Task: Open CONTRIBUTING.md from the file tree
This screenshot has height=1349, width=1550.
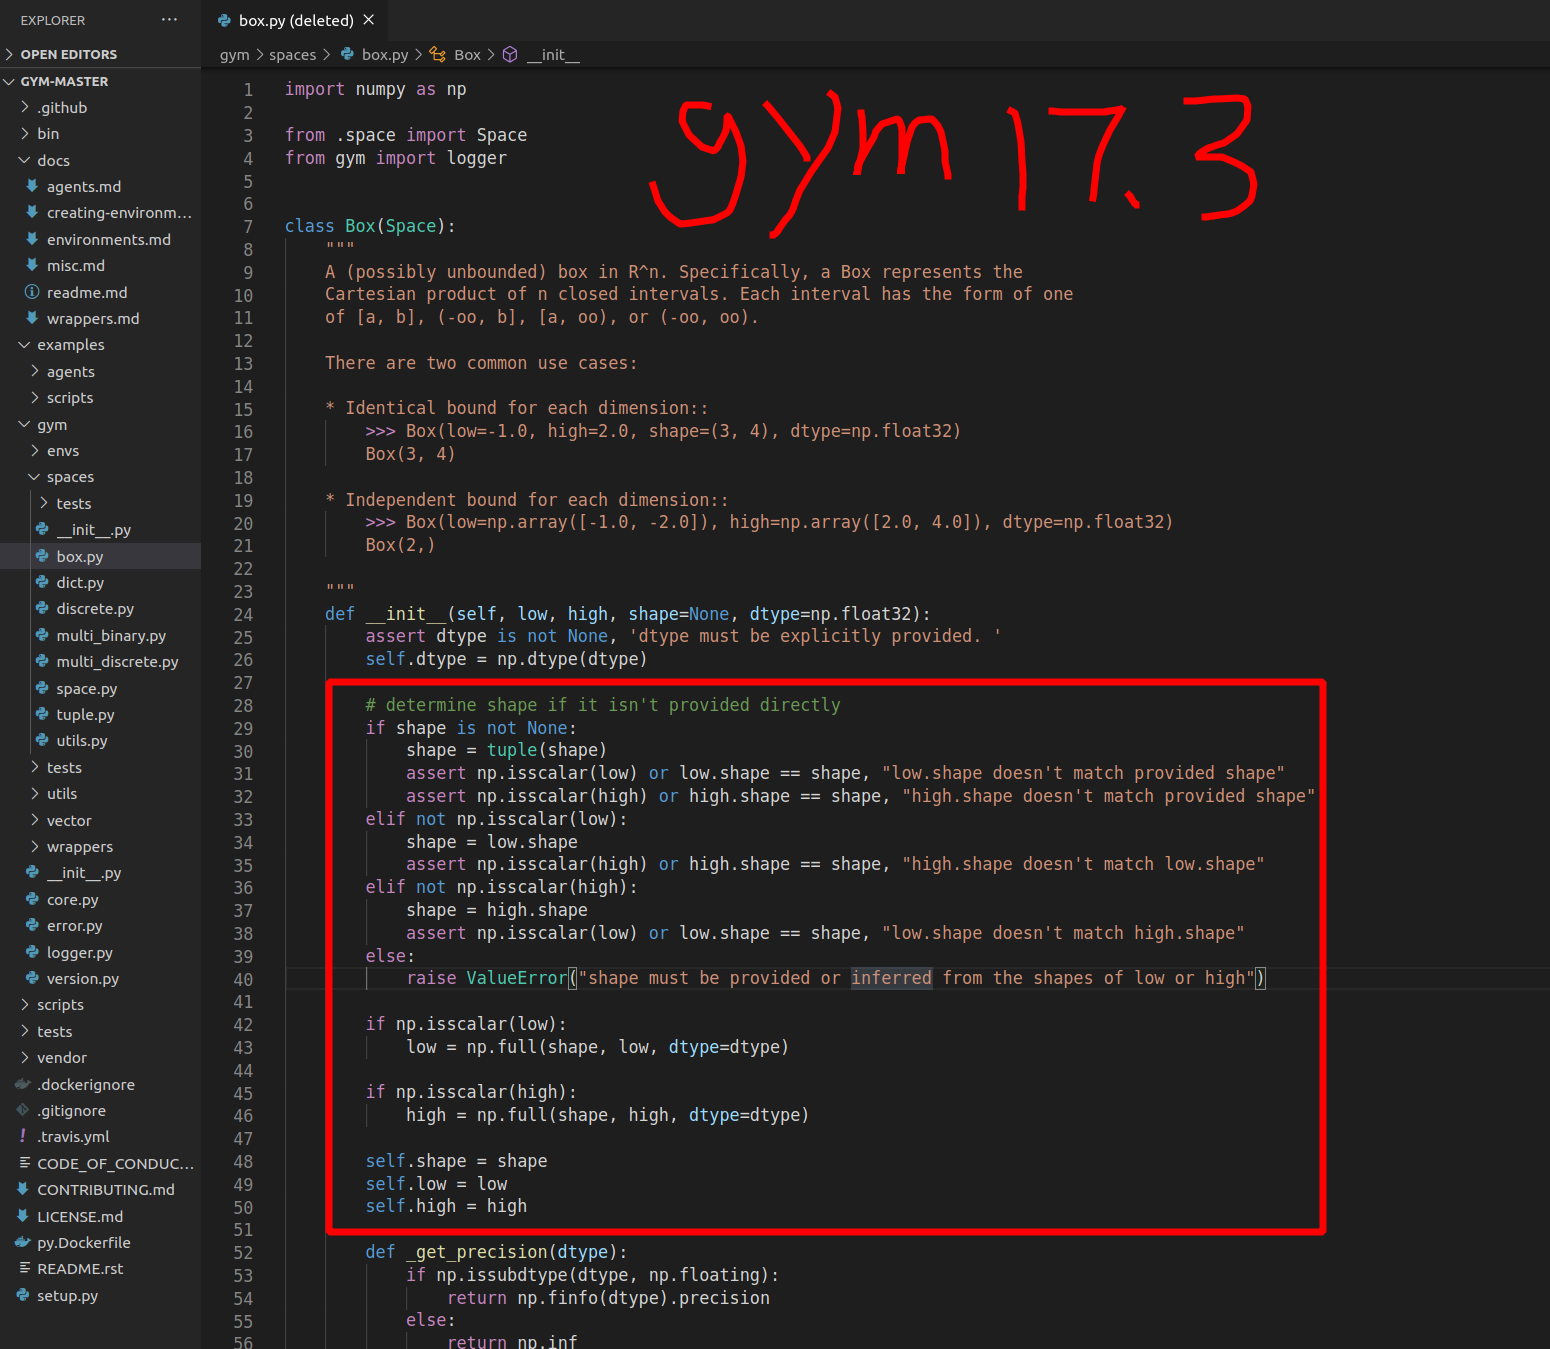Action: click(x=100, y=1189)
